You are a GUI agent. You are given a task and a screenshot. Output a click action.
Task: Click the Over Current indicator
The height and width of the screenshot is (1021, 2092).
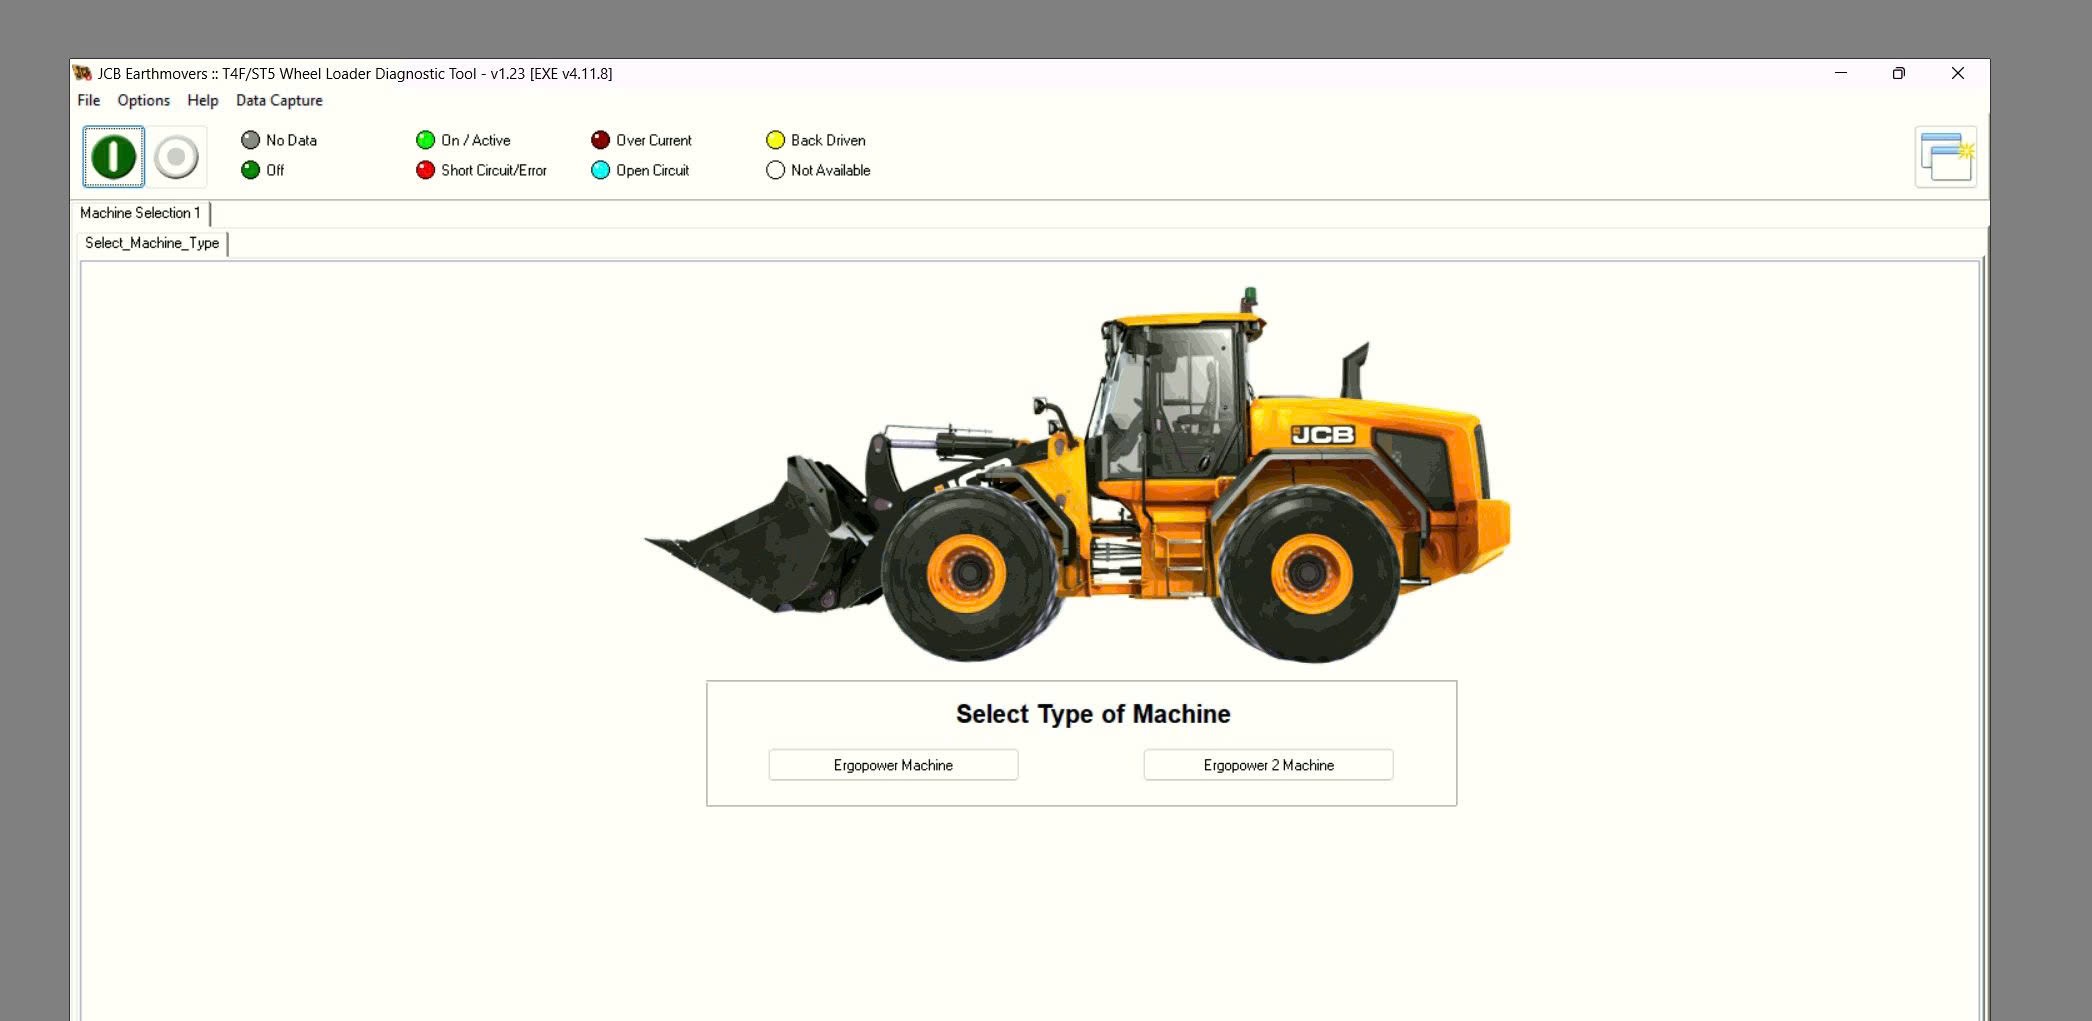(x=600, y=140)
